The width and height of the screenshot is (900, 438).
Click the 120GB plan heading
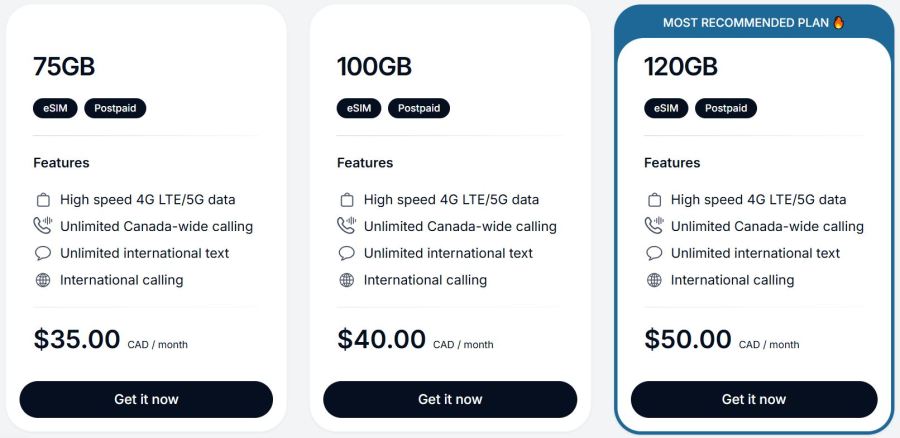[681, 67]
